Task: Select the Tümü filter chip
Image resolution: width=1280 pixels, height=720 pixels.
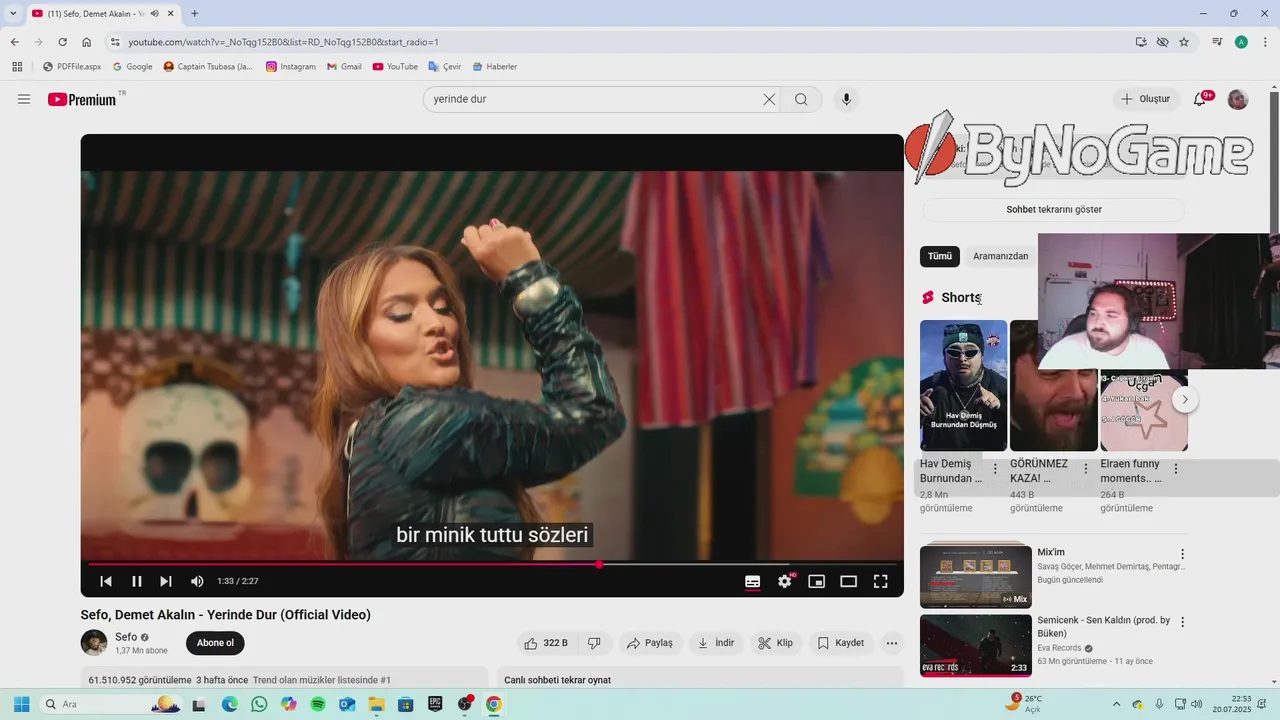Action: coord(940,256)
